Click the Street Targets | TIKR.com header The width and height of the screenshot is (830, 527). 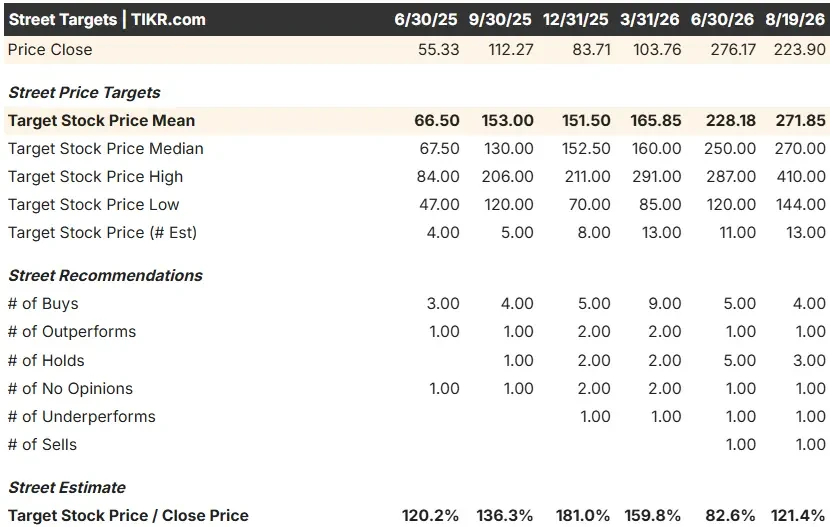[x=107, y=20]
